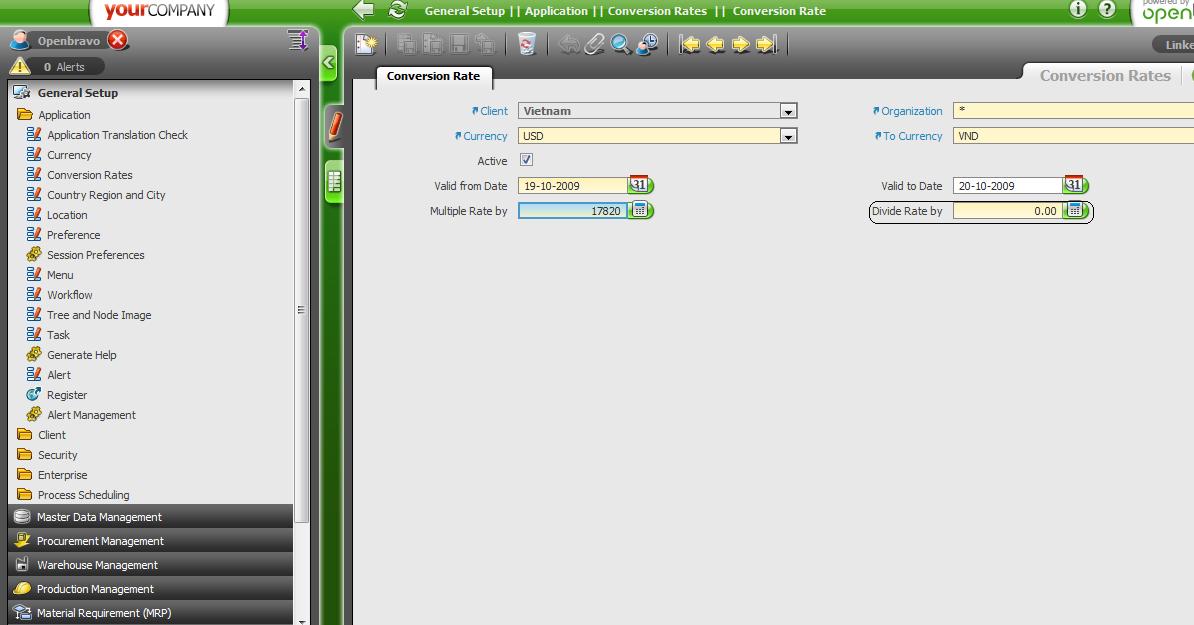This screenshot has height=625, width=1194.
Task: Click the Conversion Rates link in sidebar
Action: coord(89,175)
